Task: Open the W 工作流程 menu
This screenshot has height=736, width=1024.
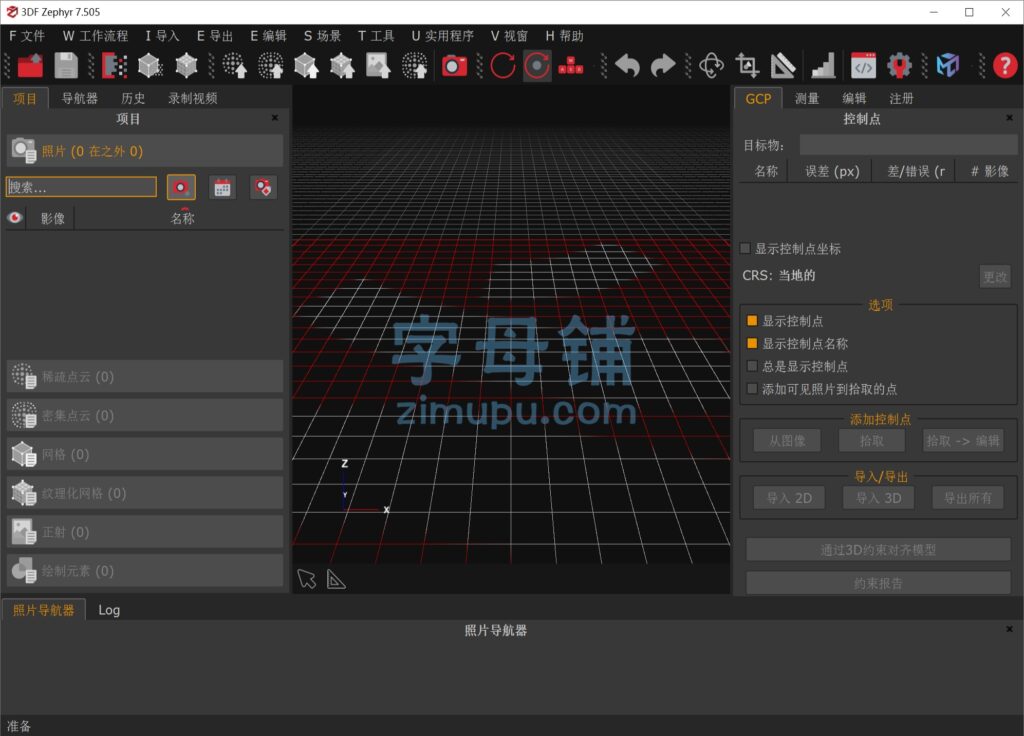Action: click(95, 36)
